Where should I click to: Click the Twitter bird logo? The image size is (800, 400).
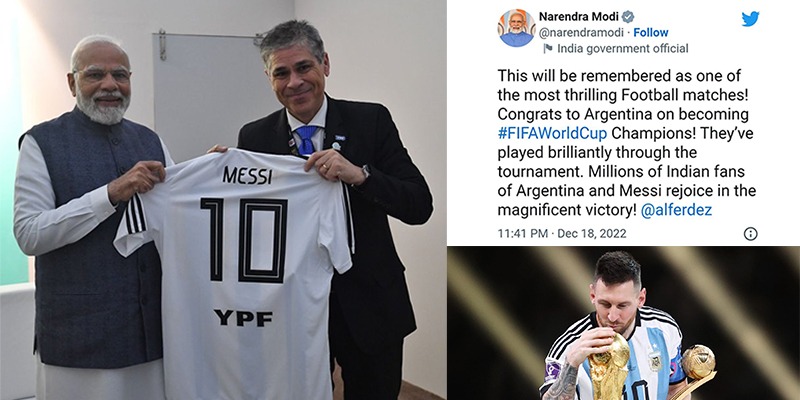[750, 19]
